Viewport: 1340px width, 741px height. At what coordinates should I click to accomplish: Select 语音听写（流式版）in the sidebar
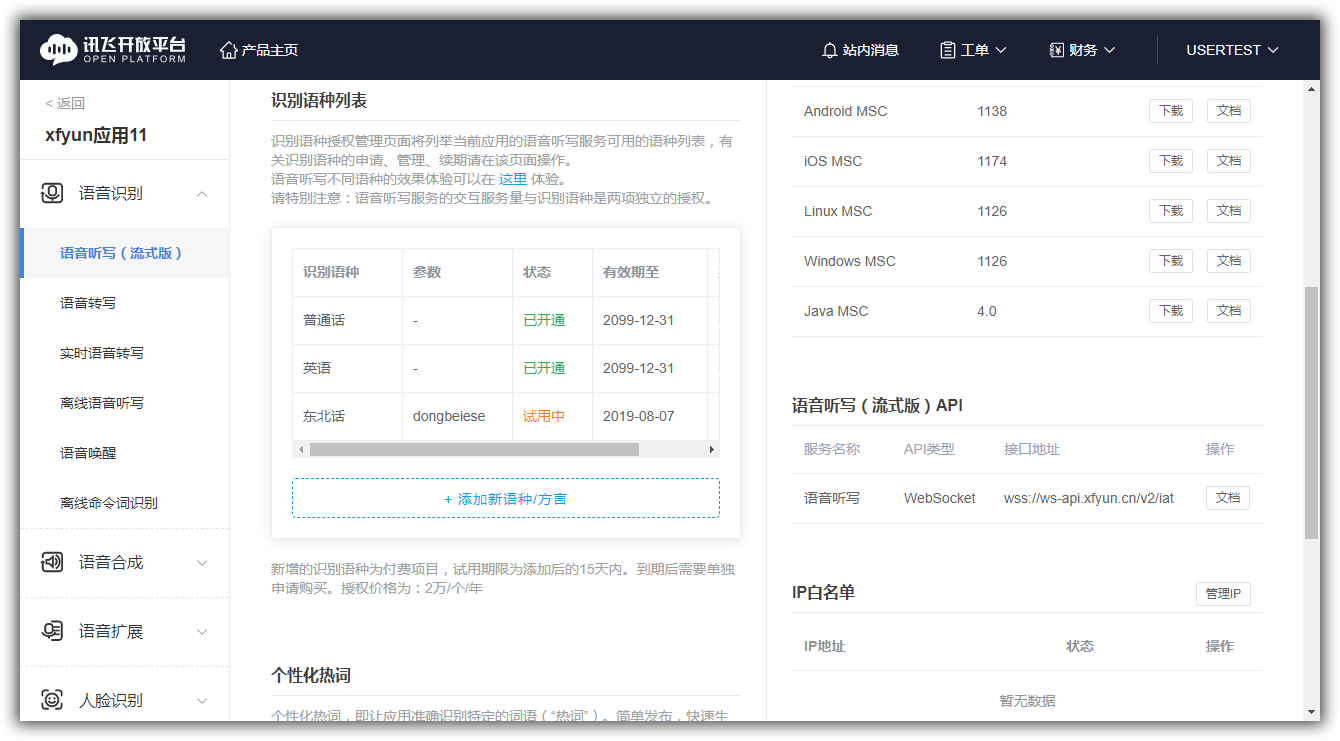(124, 253)
